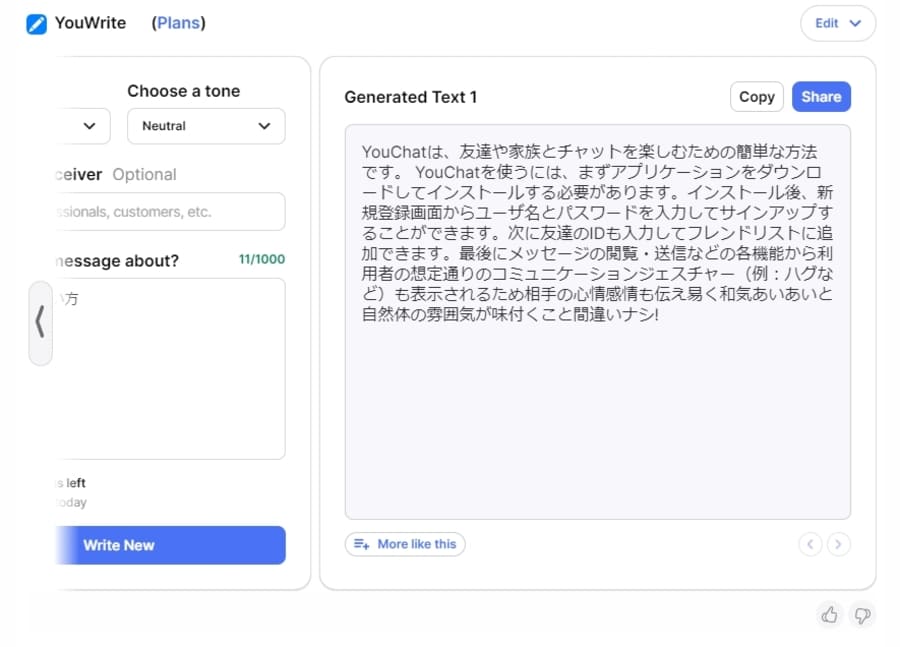Click More like this button
Viewport: 900px width, 647px height.
point(405,544)
